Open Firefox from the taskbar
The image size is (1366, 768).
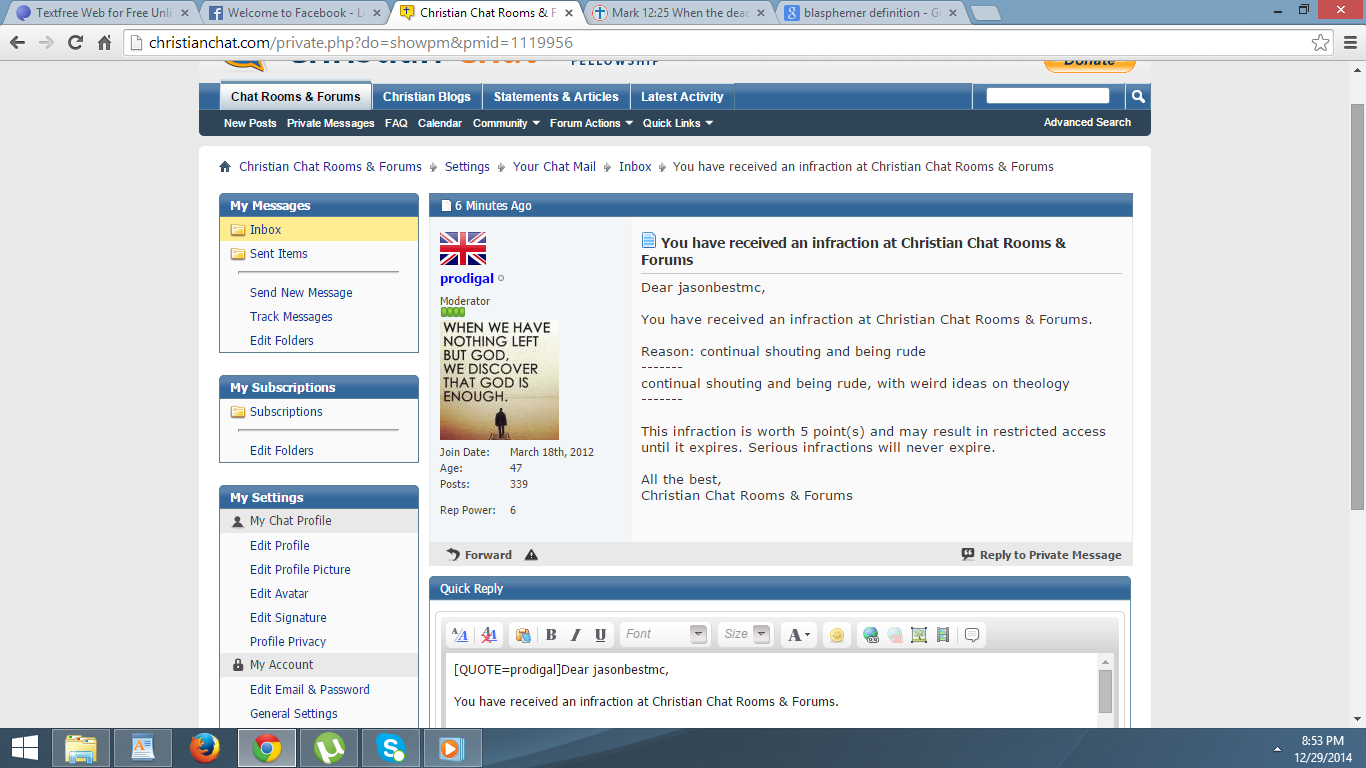[205, 748]
